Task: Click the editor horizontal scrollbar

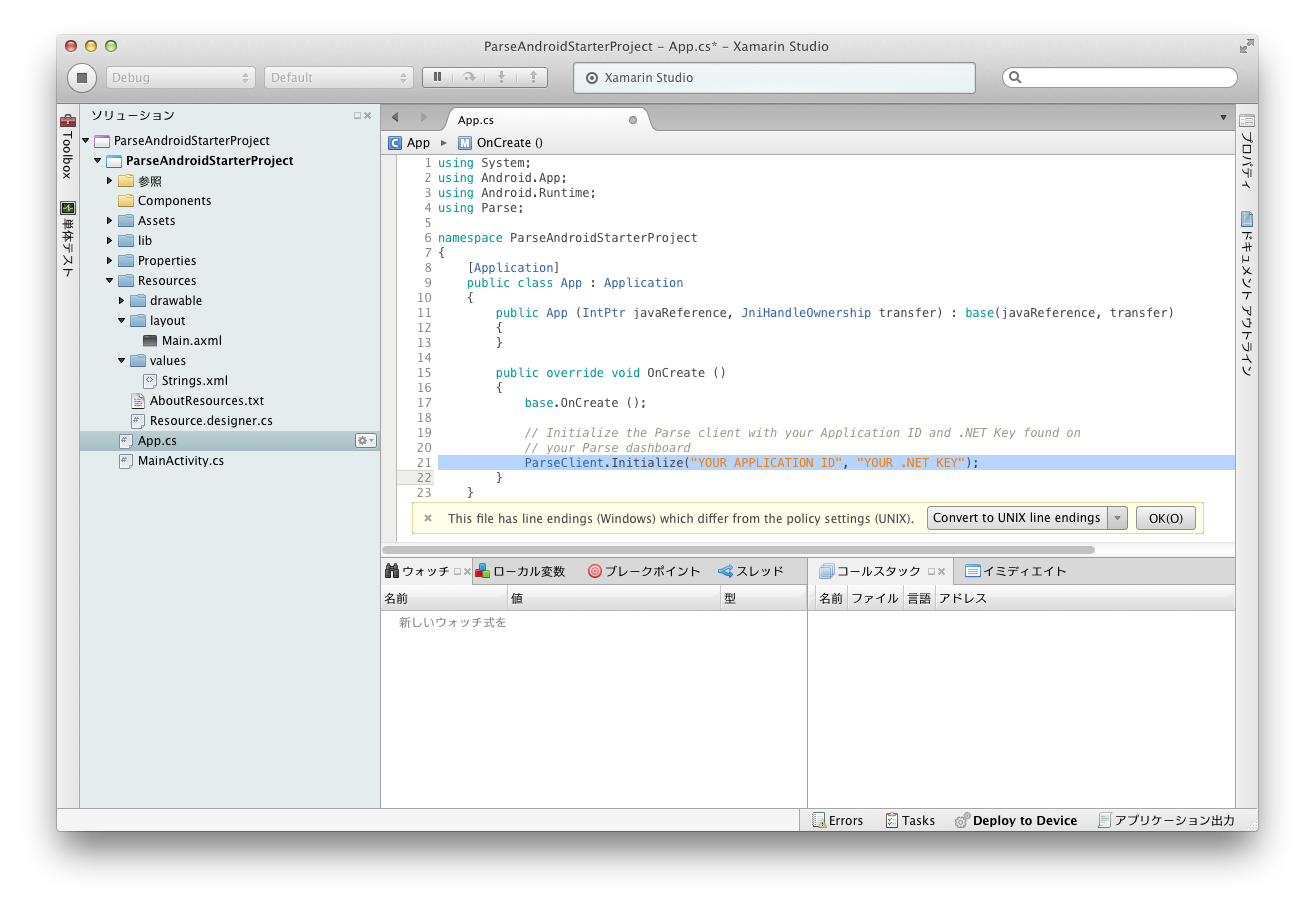Action: click(738, 550)
